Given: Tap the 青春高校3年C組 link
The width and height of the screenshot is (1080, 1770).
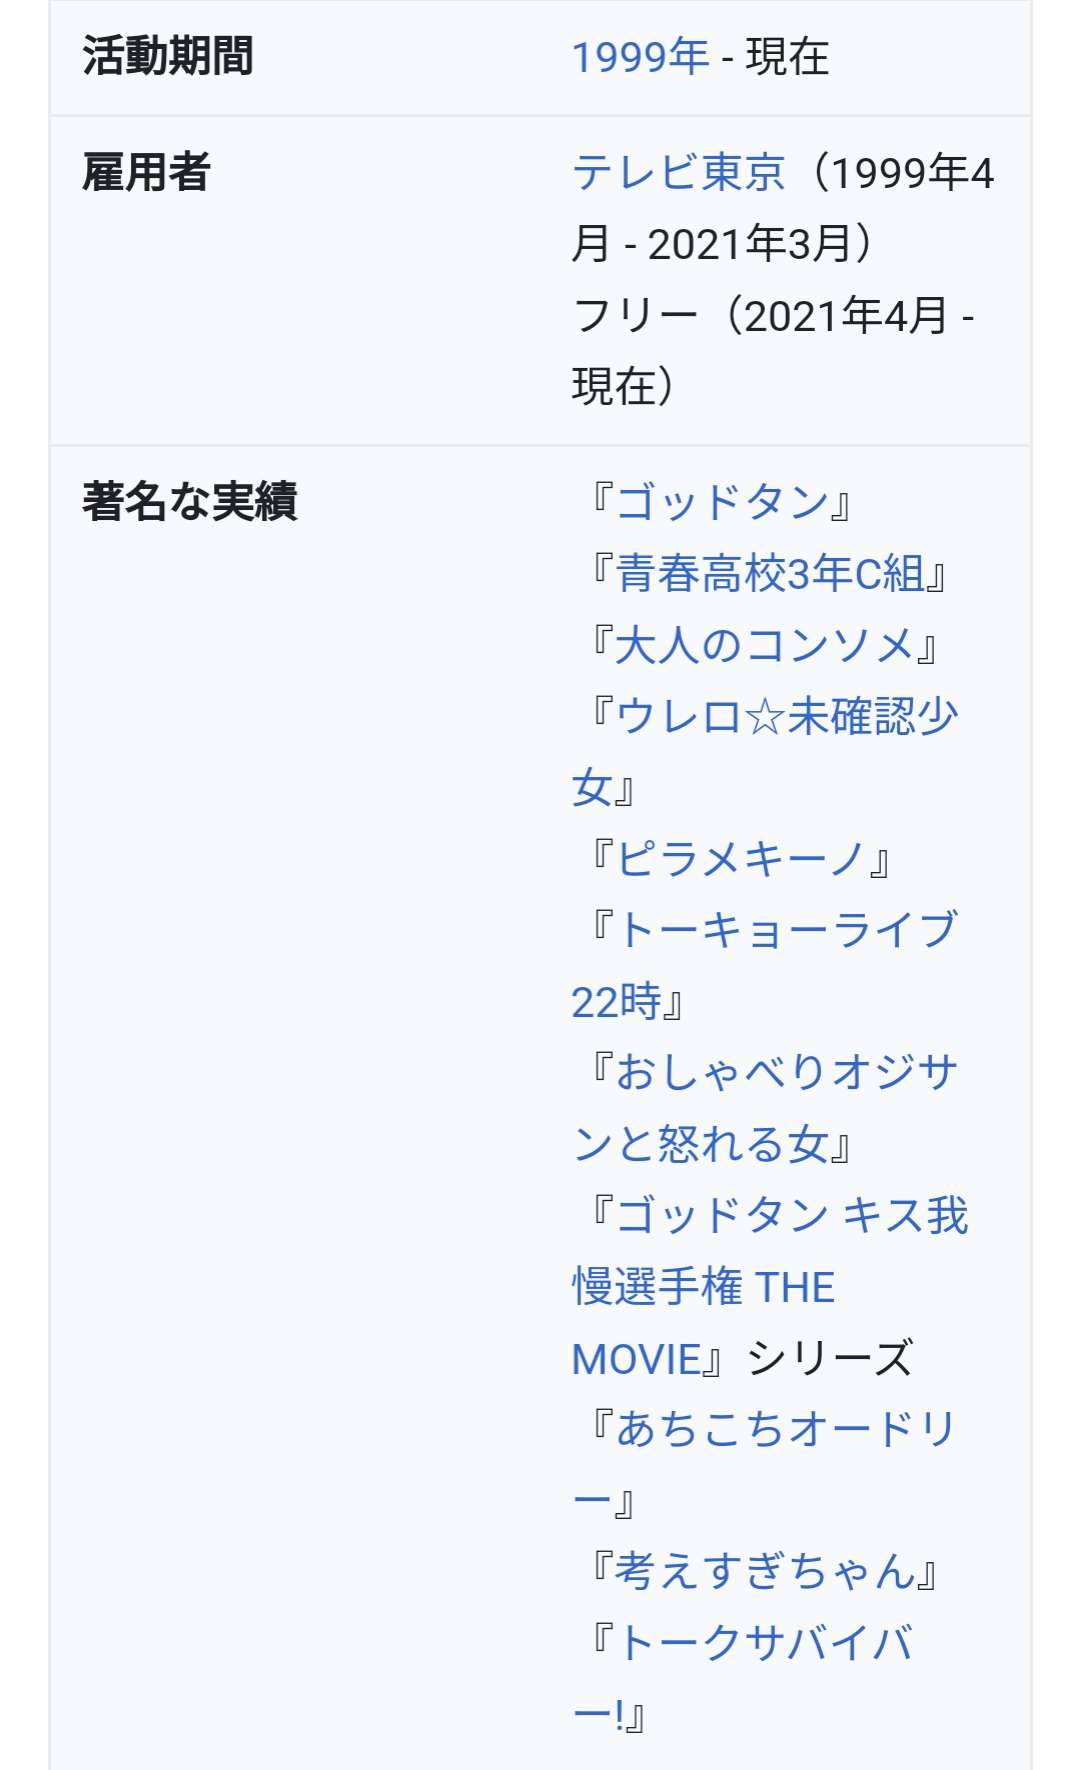Looking at the screenshot, I should [x=770, y=574].
